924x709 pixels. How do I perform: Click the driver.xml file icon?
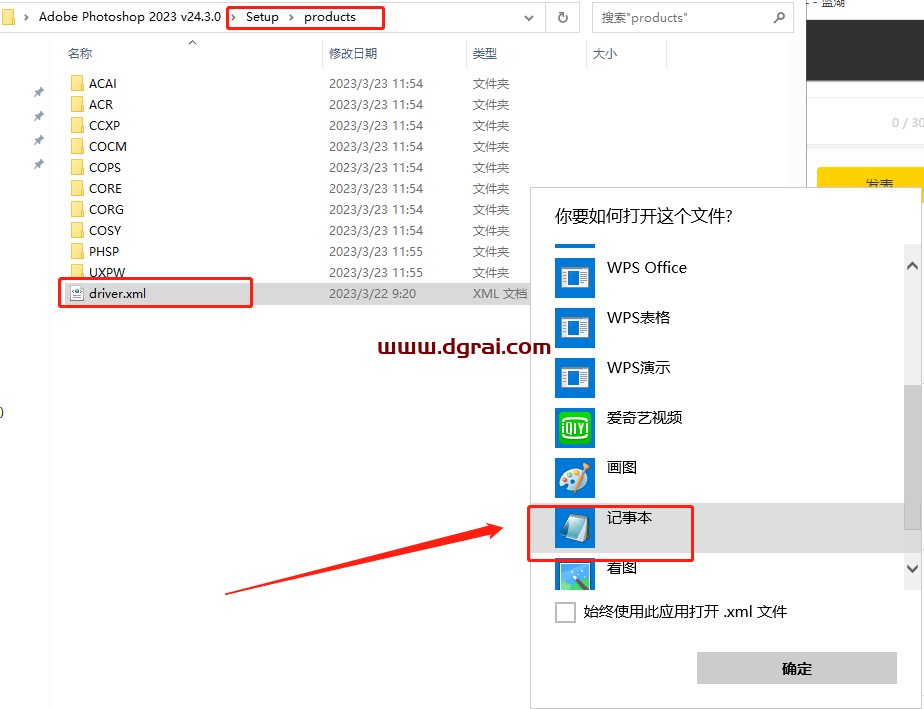76,293
